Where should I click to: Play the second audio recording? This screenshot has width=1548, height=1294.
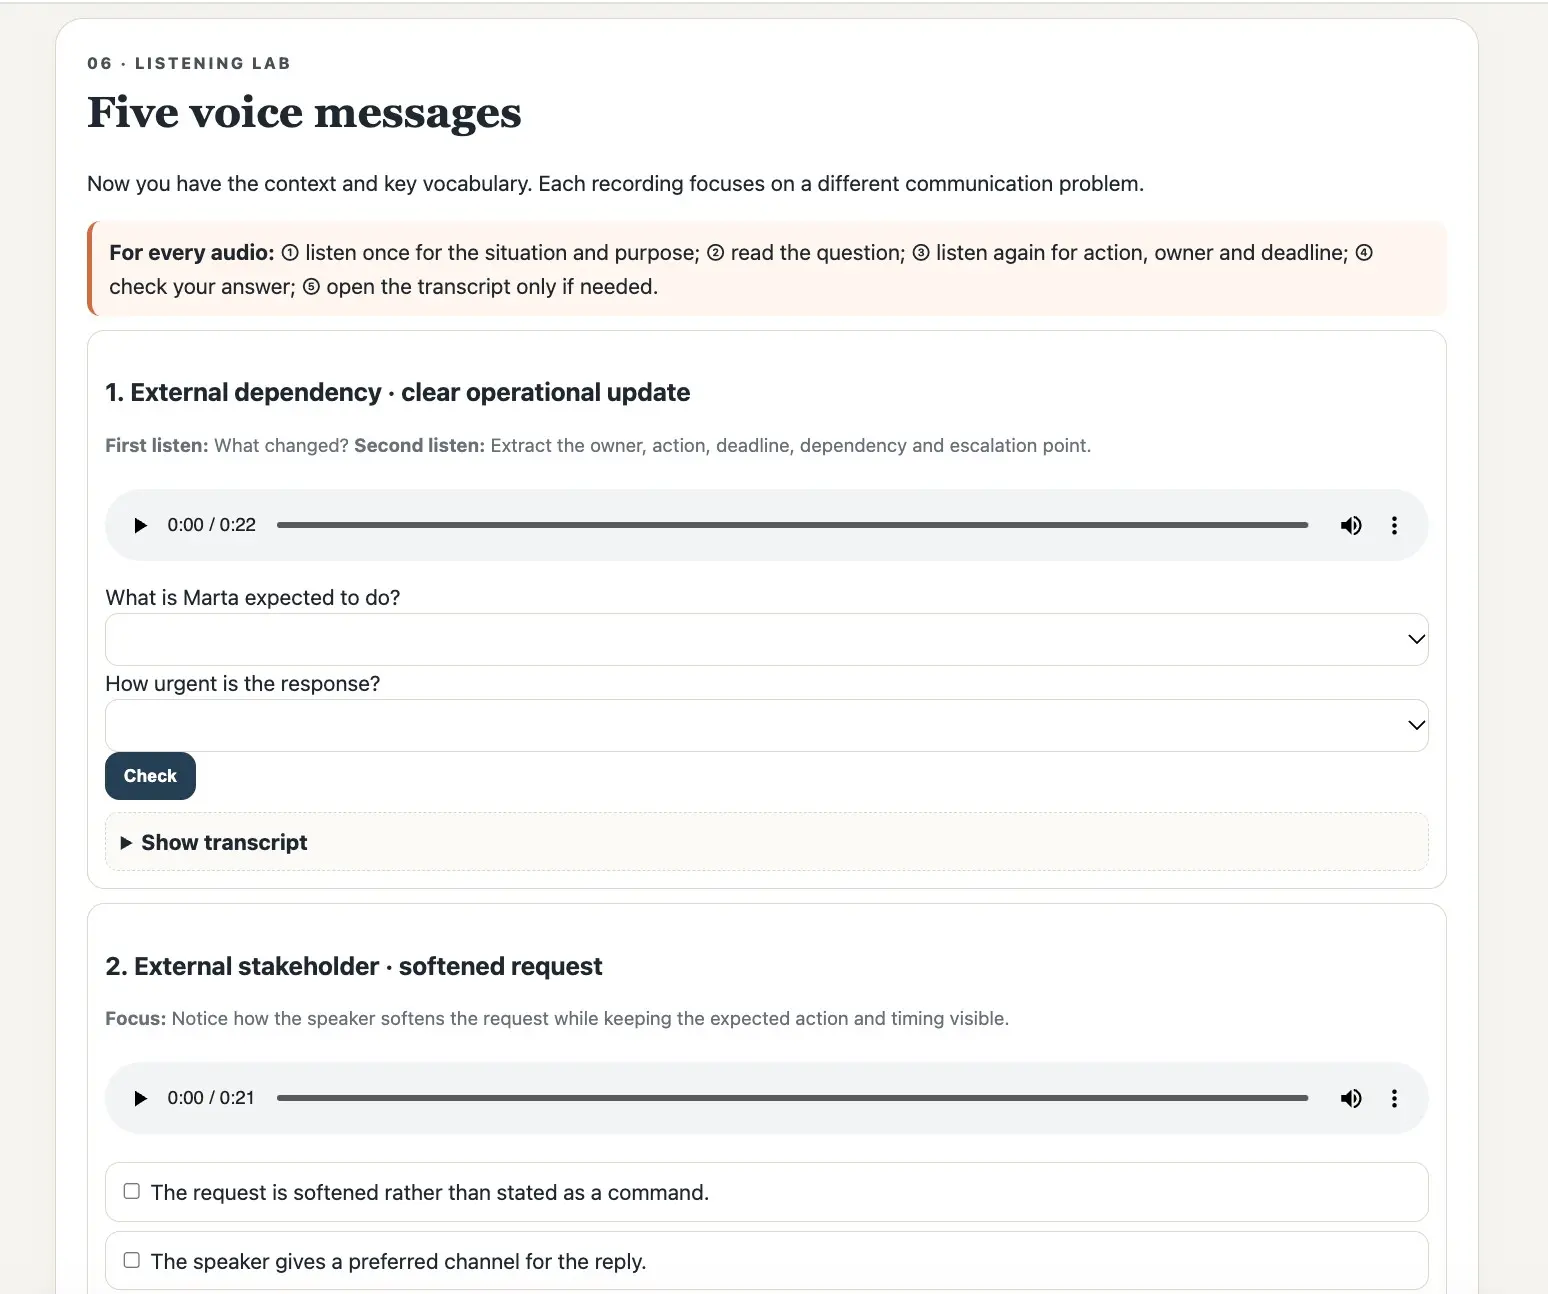point(141,1098)
